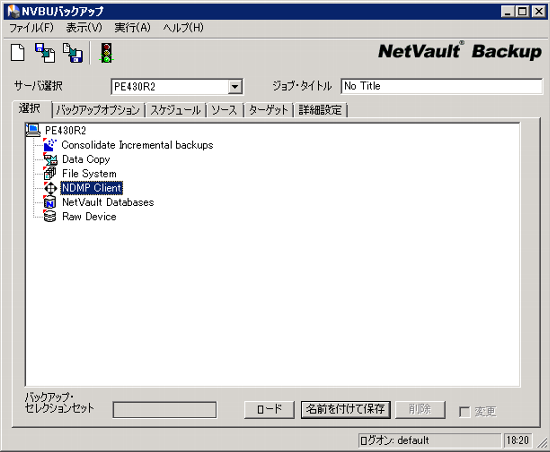Select the File System tree item
The image size is (550, 452).
[x=89, y=174]
